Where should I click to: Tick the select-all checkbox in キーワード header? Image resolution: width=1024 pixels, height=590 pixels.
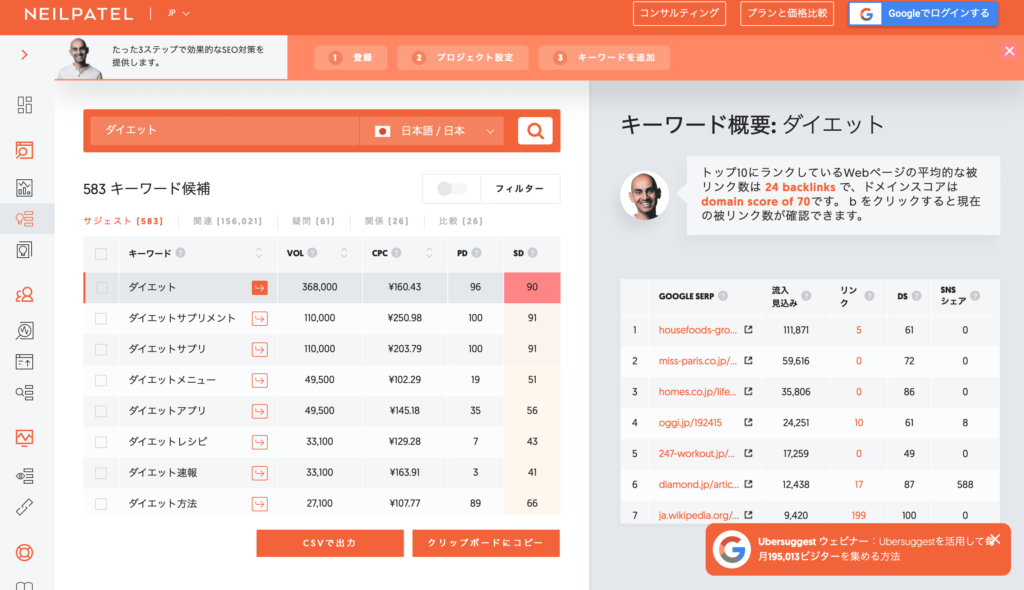pyautogui.click(x=101, y=254)
